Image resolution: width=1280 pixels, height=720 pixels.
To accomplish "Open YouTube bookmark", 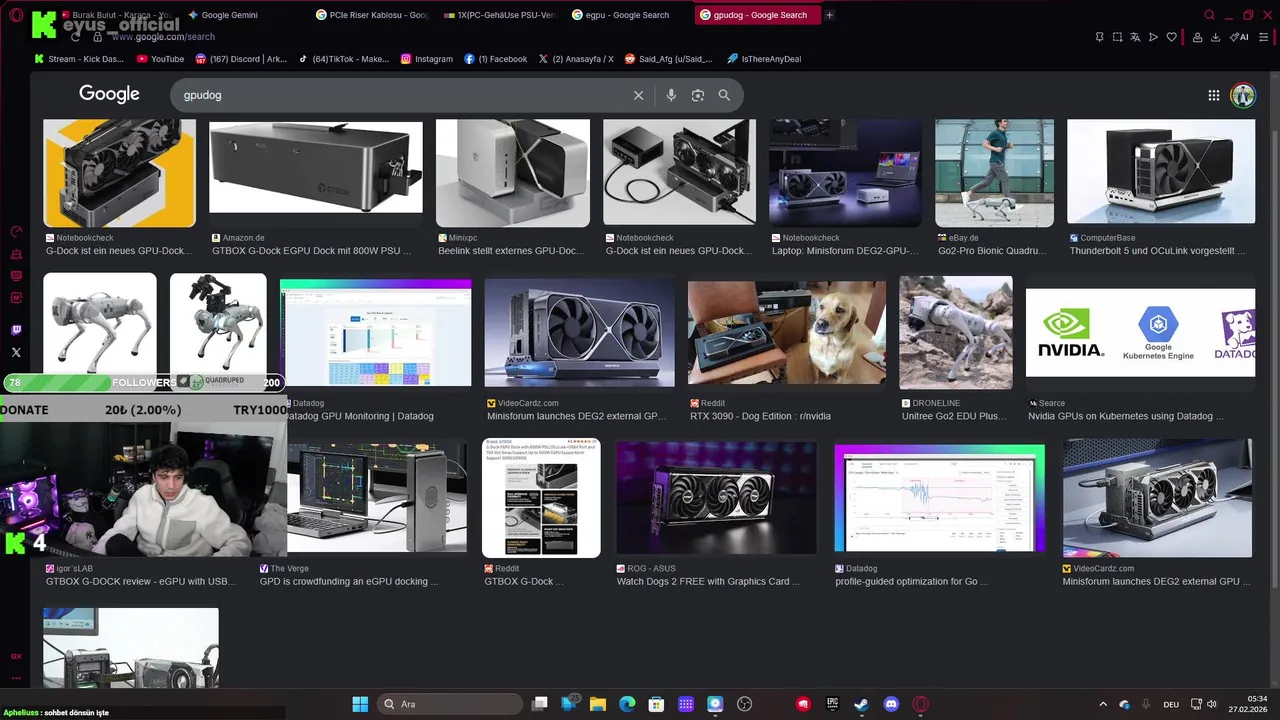I will (160, 59).
